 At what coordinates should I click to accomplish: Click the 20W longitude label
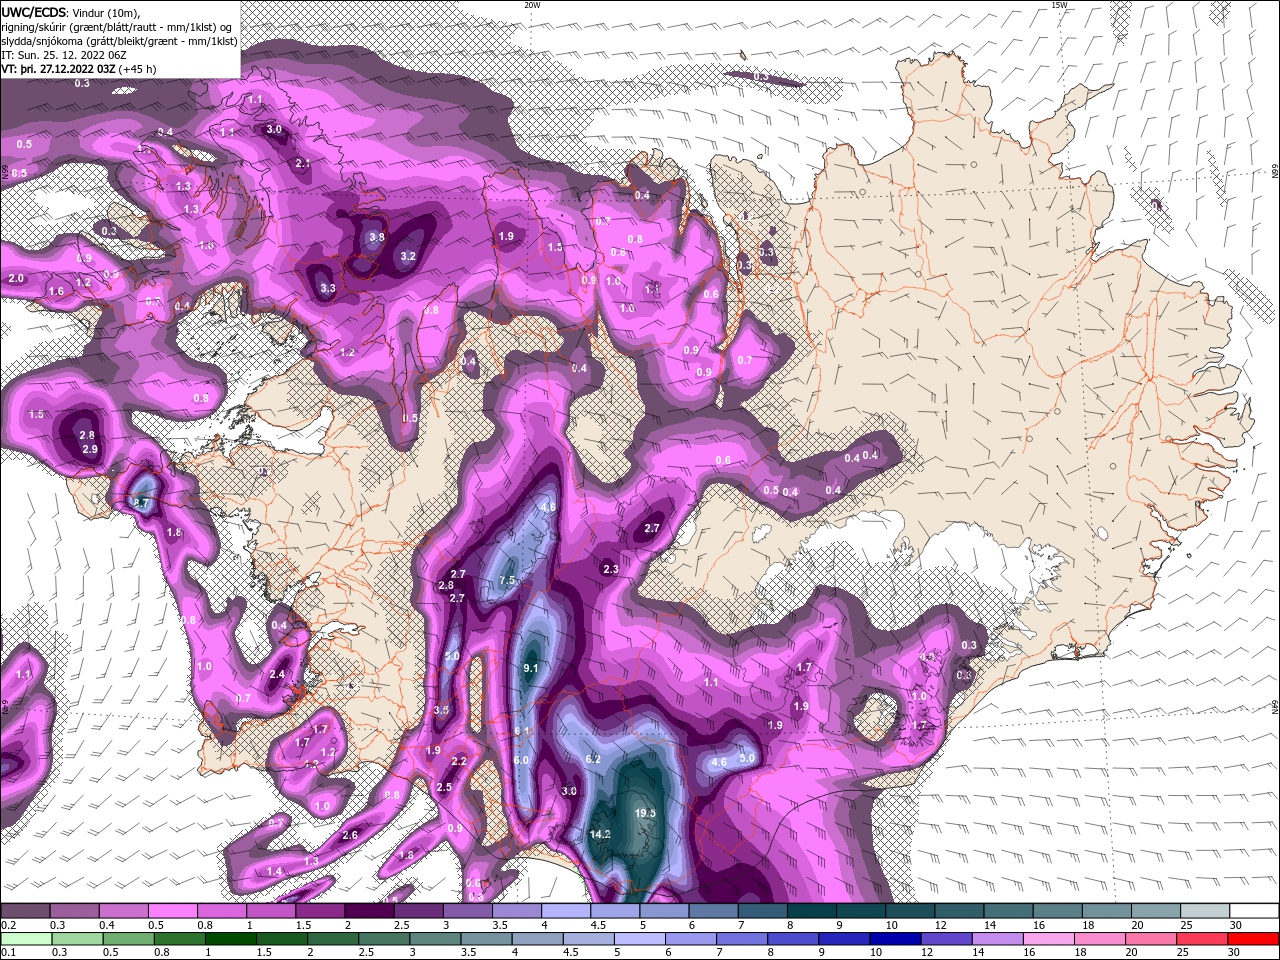click(x=532, y=5)
